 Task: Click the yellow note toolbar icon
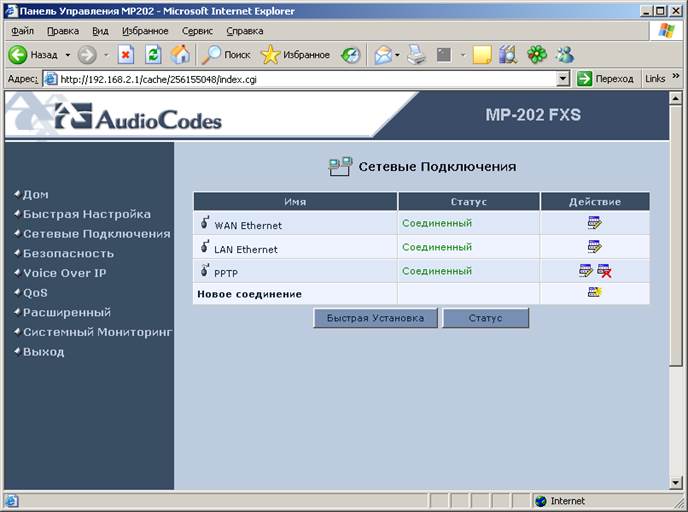[x=482, y=55]
